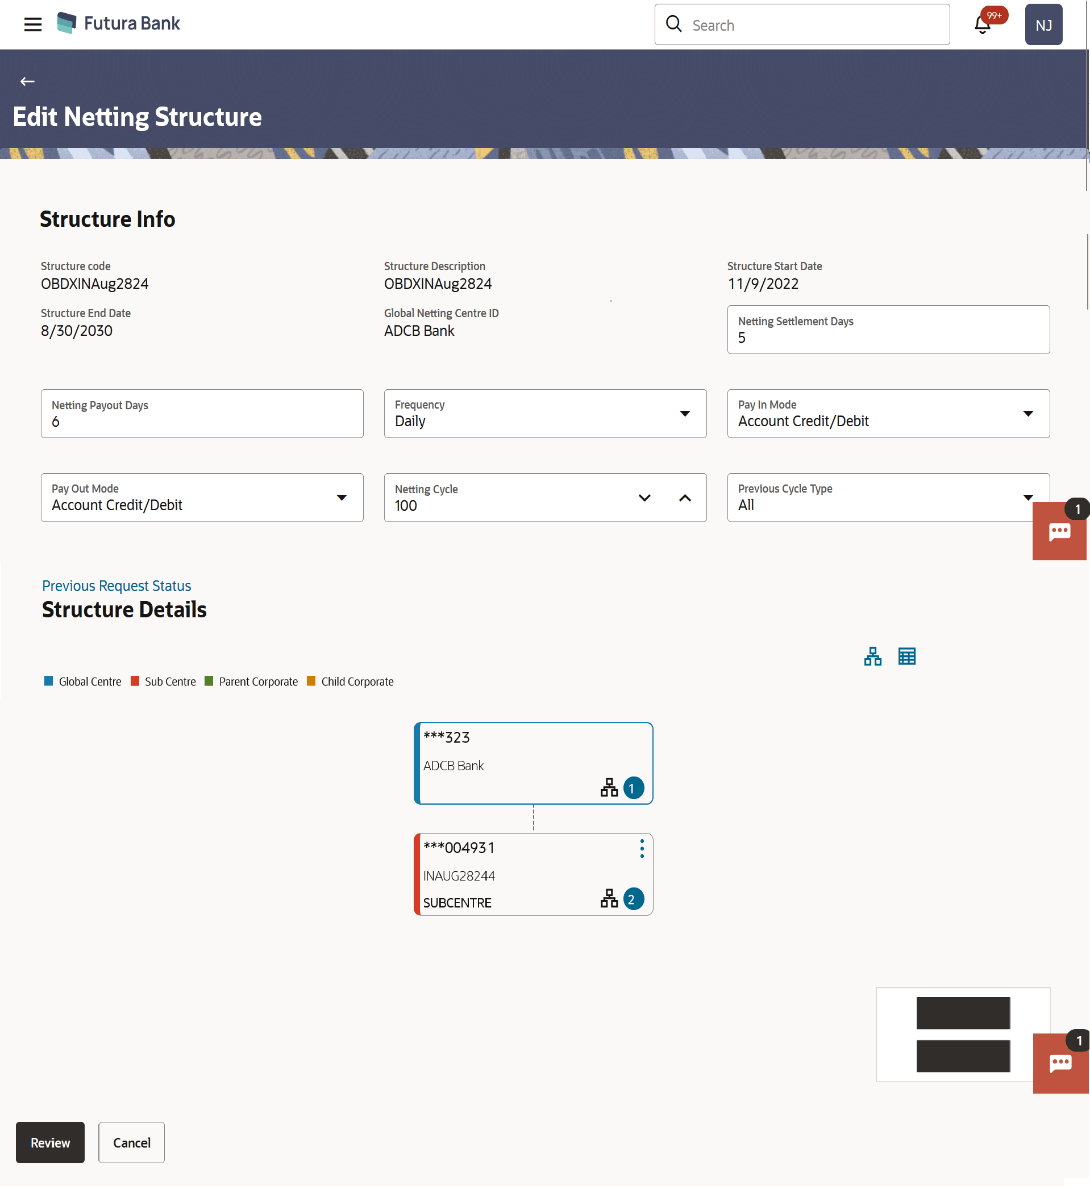Click the Structure Details heading
1090x1187 pixels.
pyautogui.click(x=124, y=609)
